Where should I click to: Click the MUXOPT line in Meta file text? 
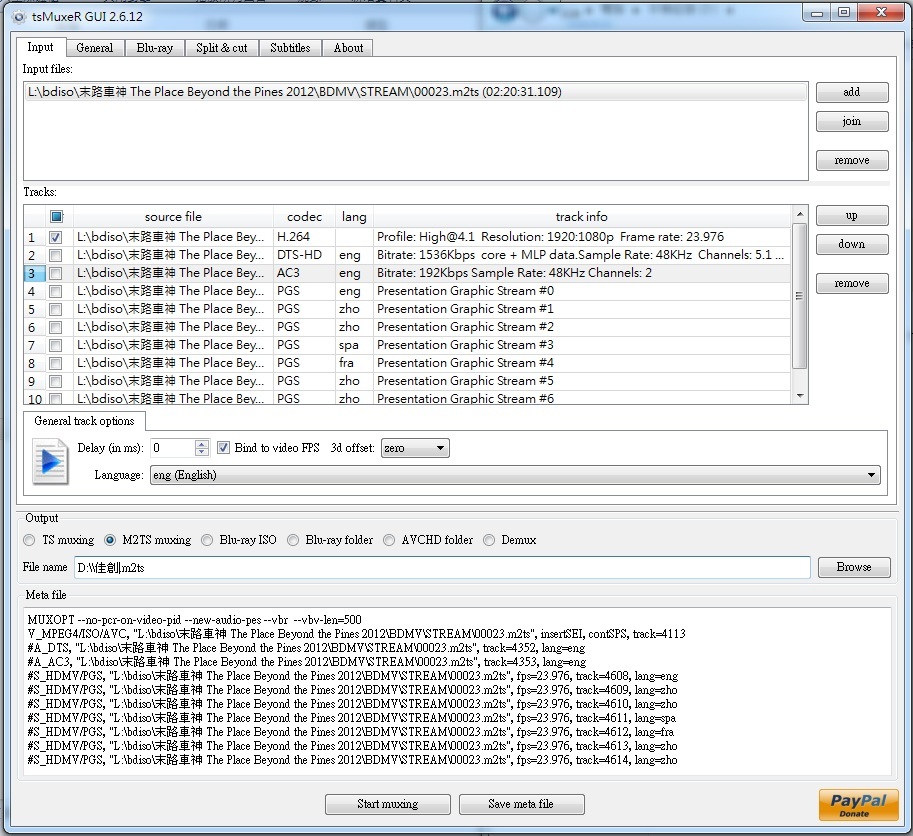click(x=194, y=620)
